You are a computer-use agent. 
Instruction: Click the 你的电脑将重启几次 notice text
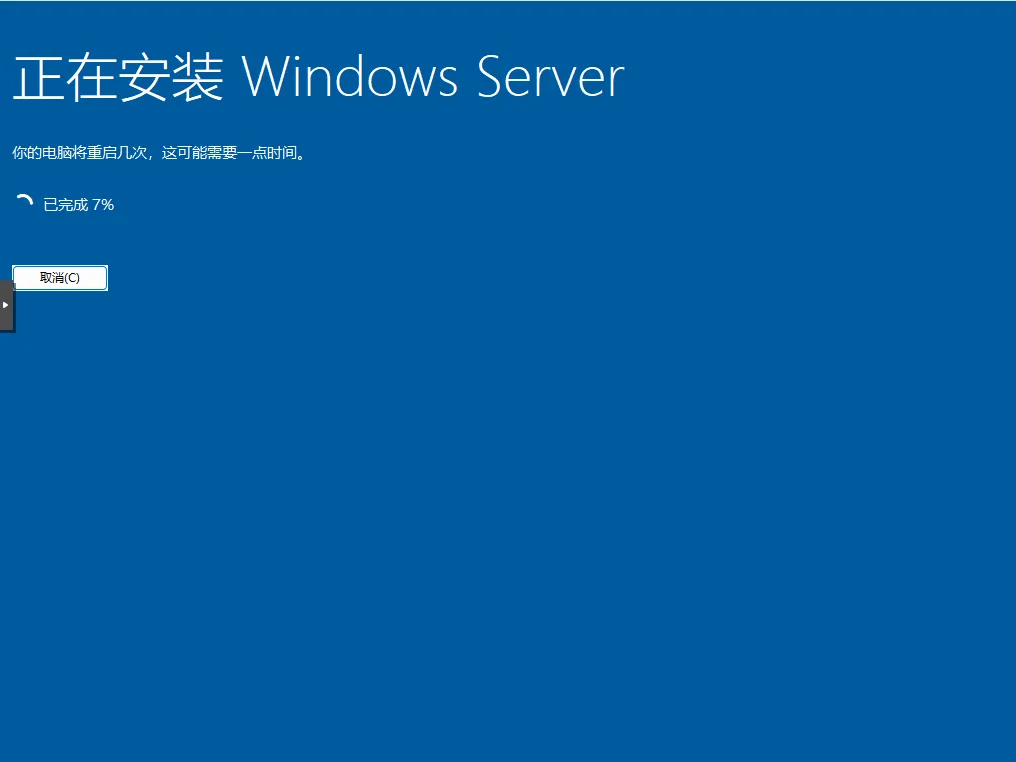pyautogui.click(x=79, y=153)
